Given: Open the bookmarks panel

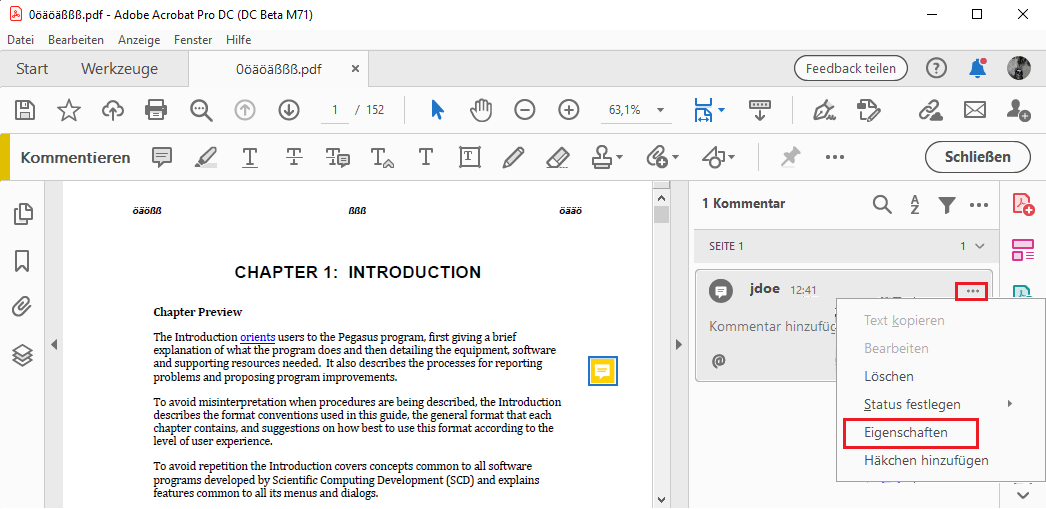Looking at the screenshot, I should pos(22,261).
